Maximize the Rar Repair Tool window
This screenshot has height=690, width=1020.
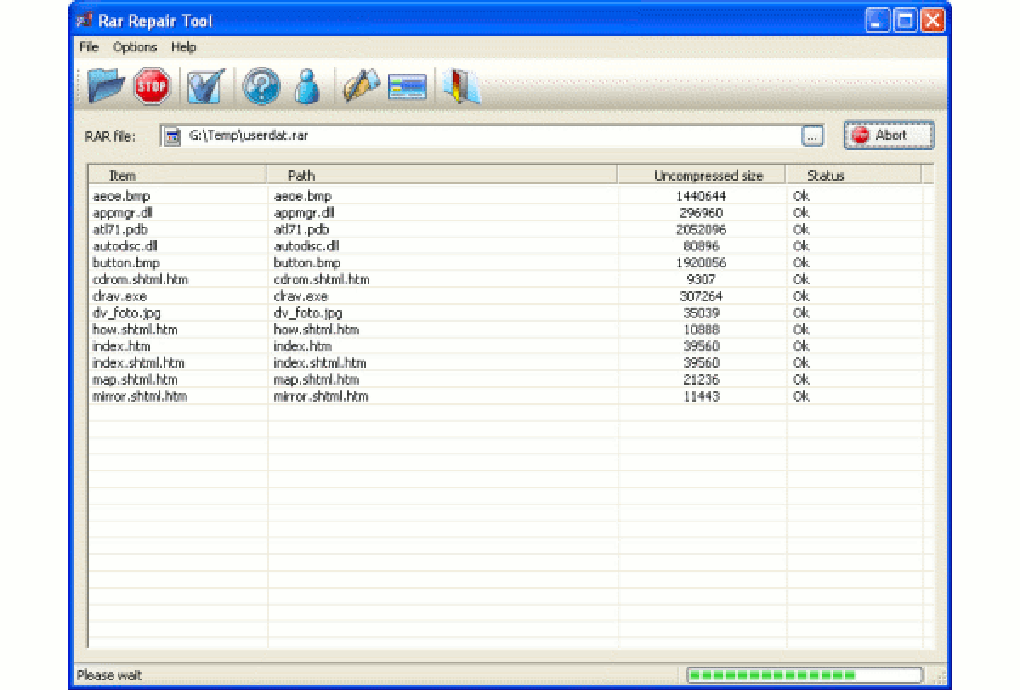click(905, 21)
